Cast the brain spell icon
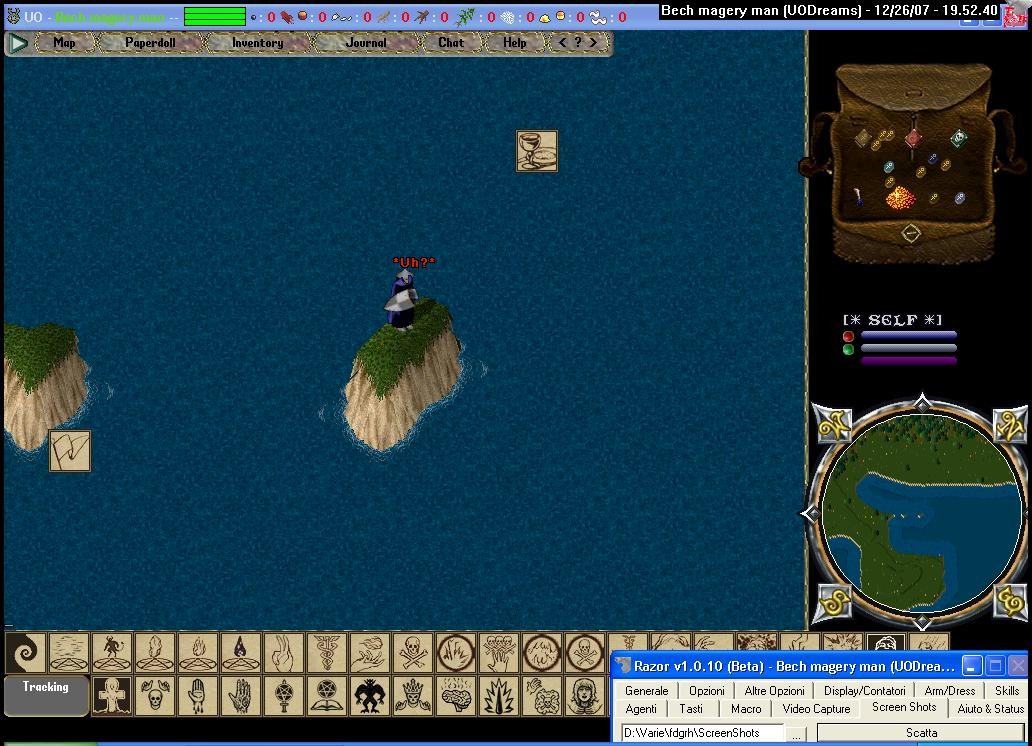This screenshot has height=746, width=1032. pos(456,695)
